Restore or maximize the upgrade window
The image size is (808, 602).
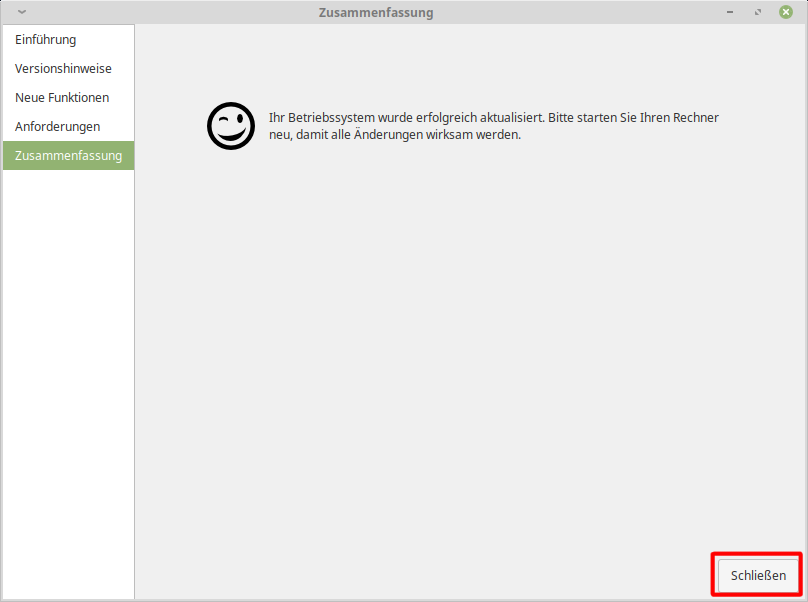pos(757,12)
